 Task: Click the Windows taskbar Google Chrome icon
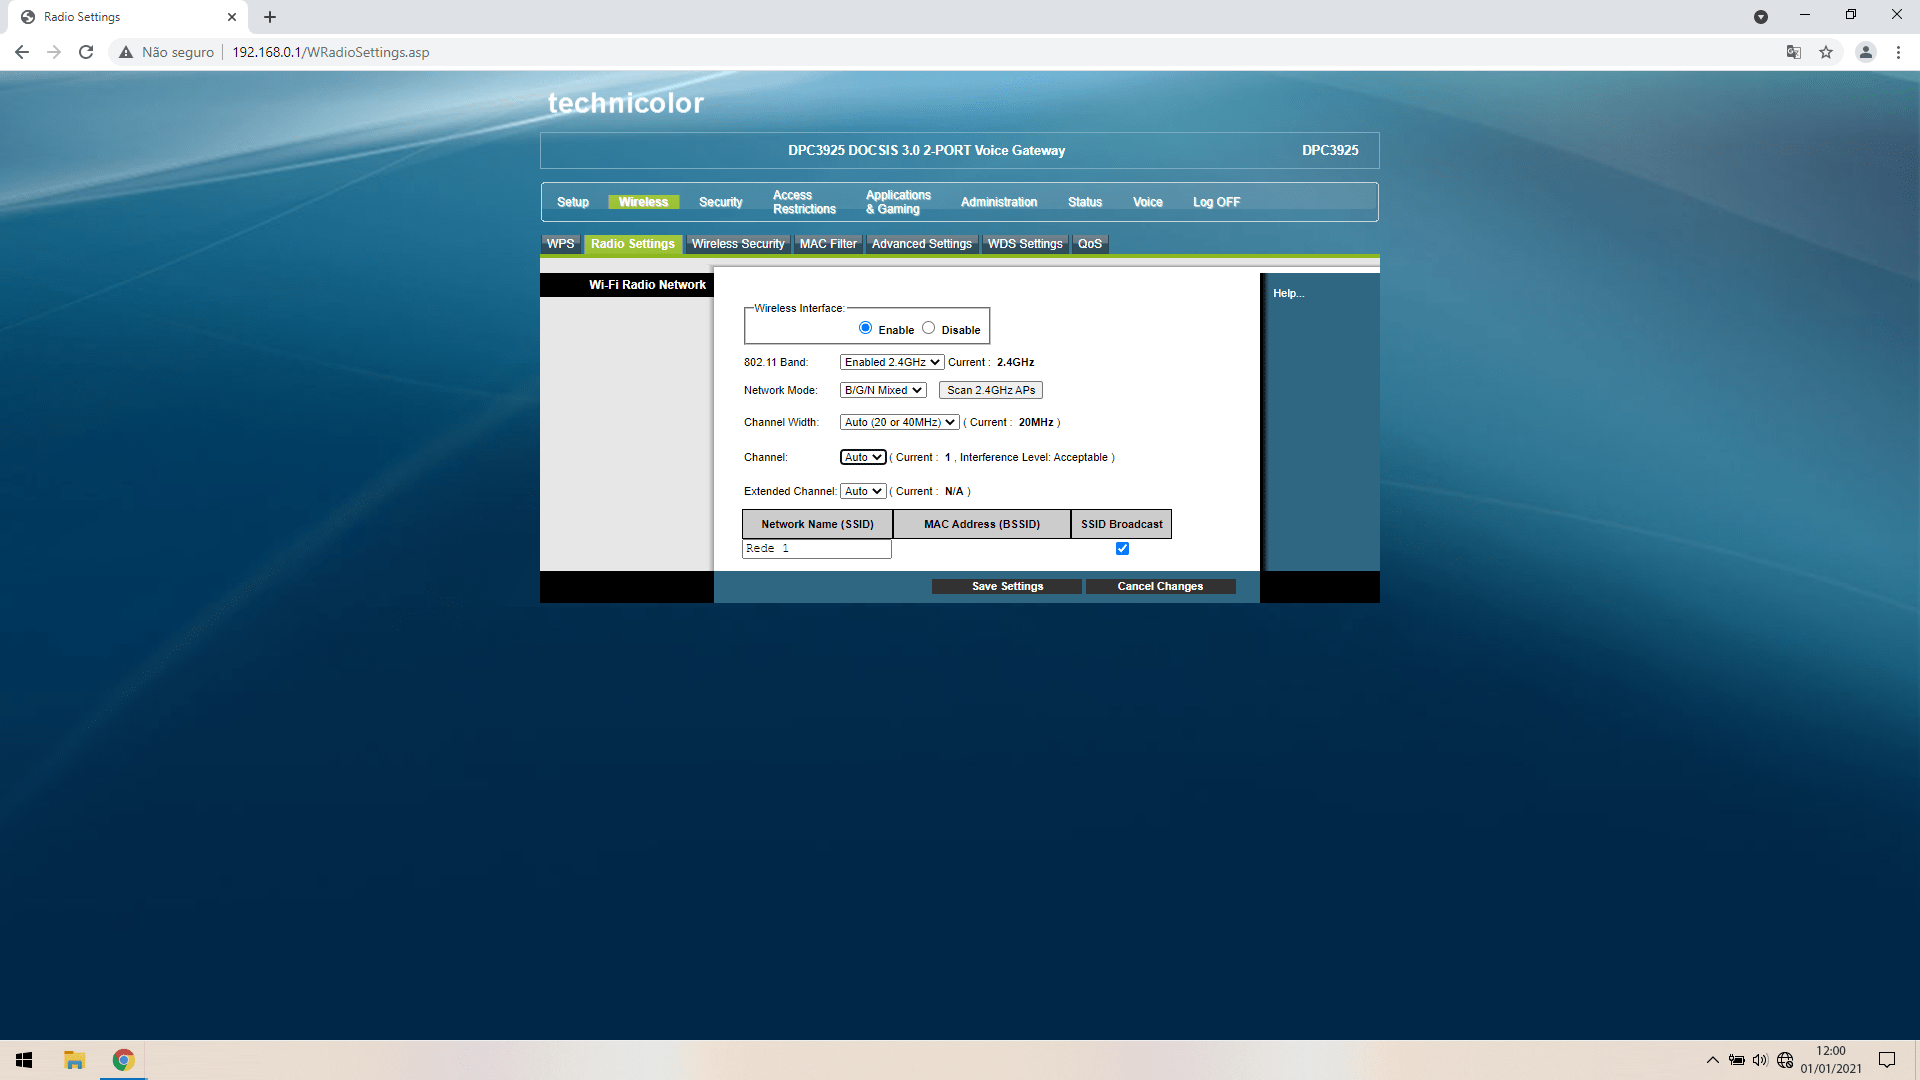click(120, 1060)
